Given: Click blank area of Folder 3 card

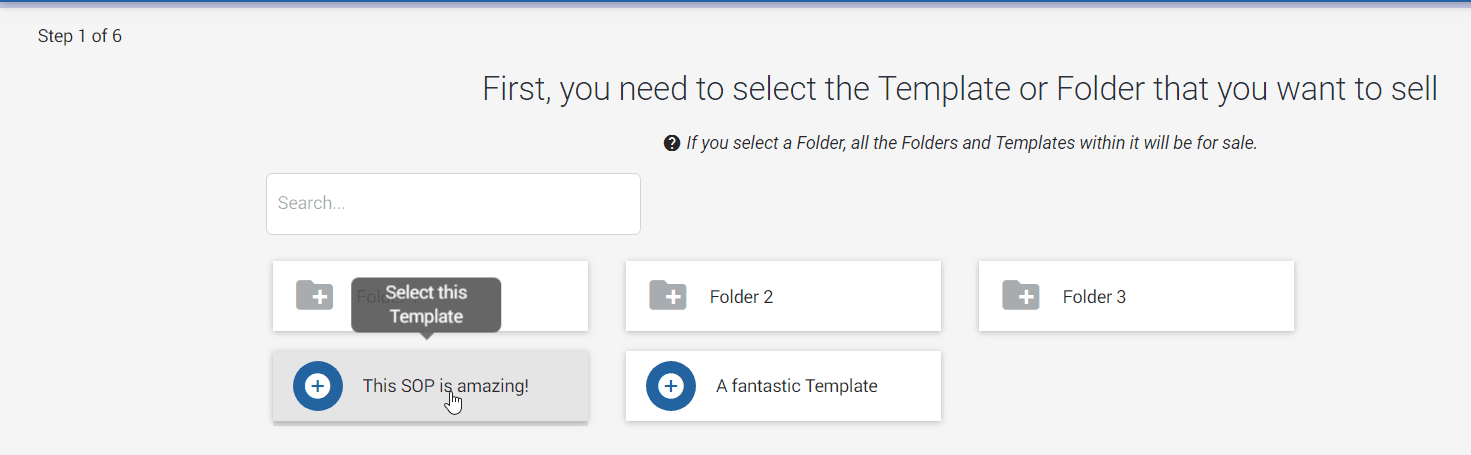Looking at the screenshot, I should point(1210,296).
